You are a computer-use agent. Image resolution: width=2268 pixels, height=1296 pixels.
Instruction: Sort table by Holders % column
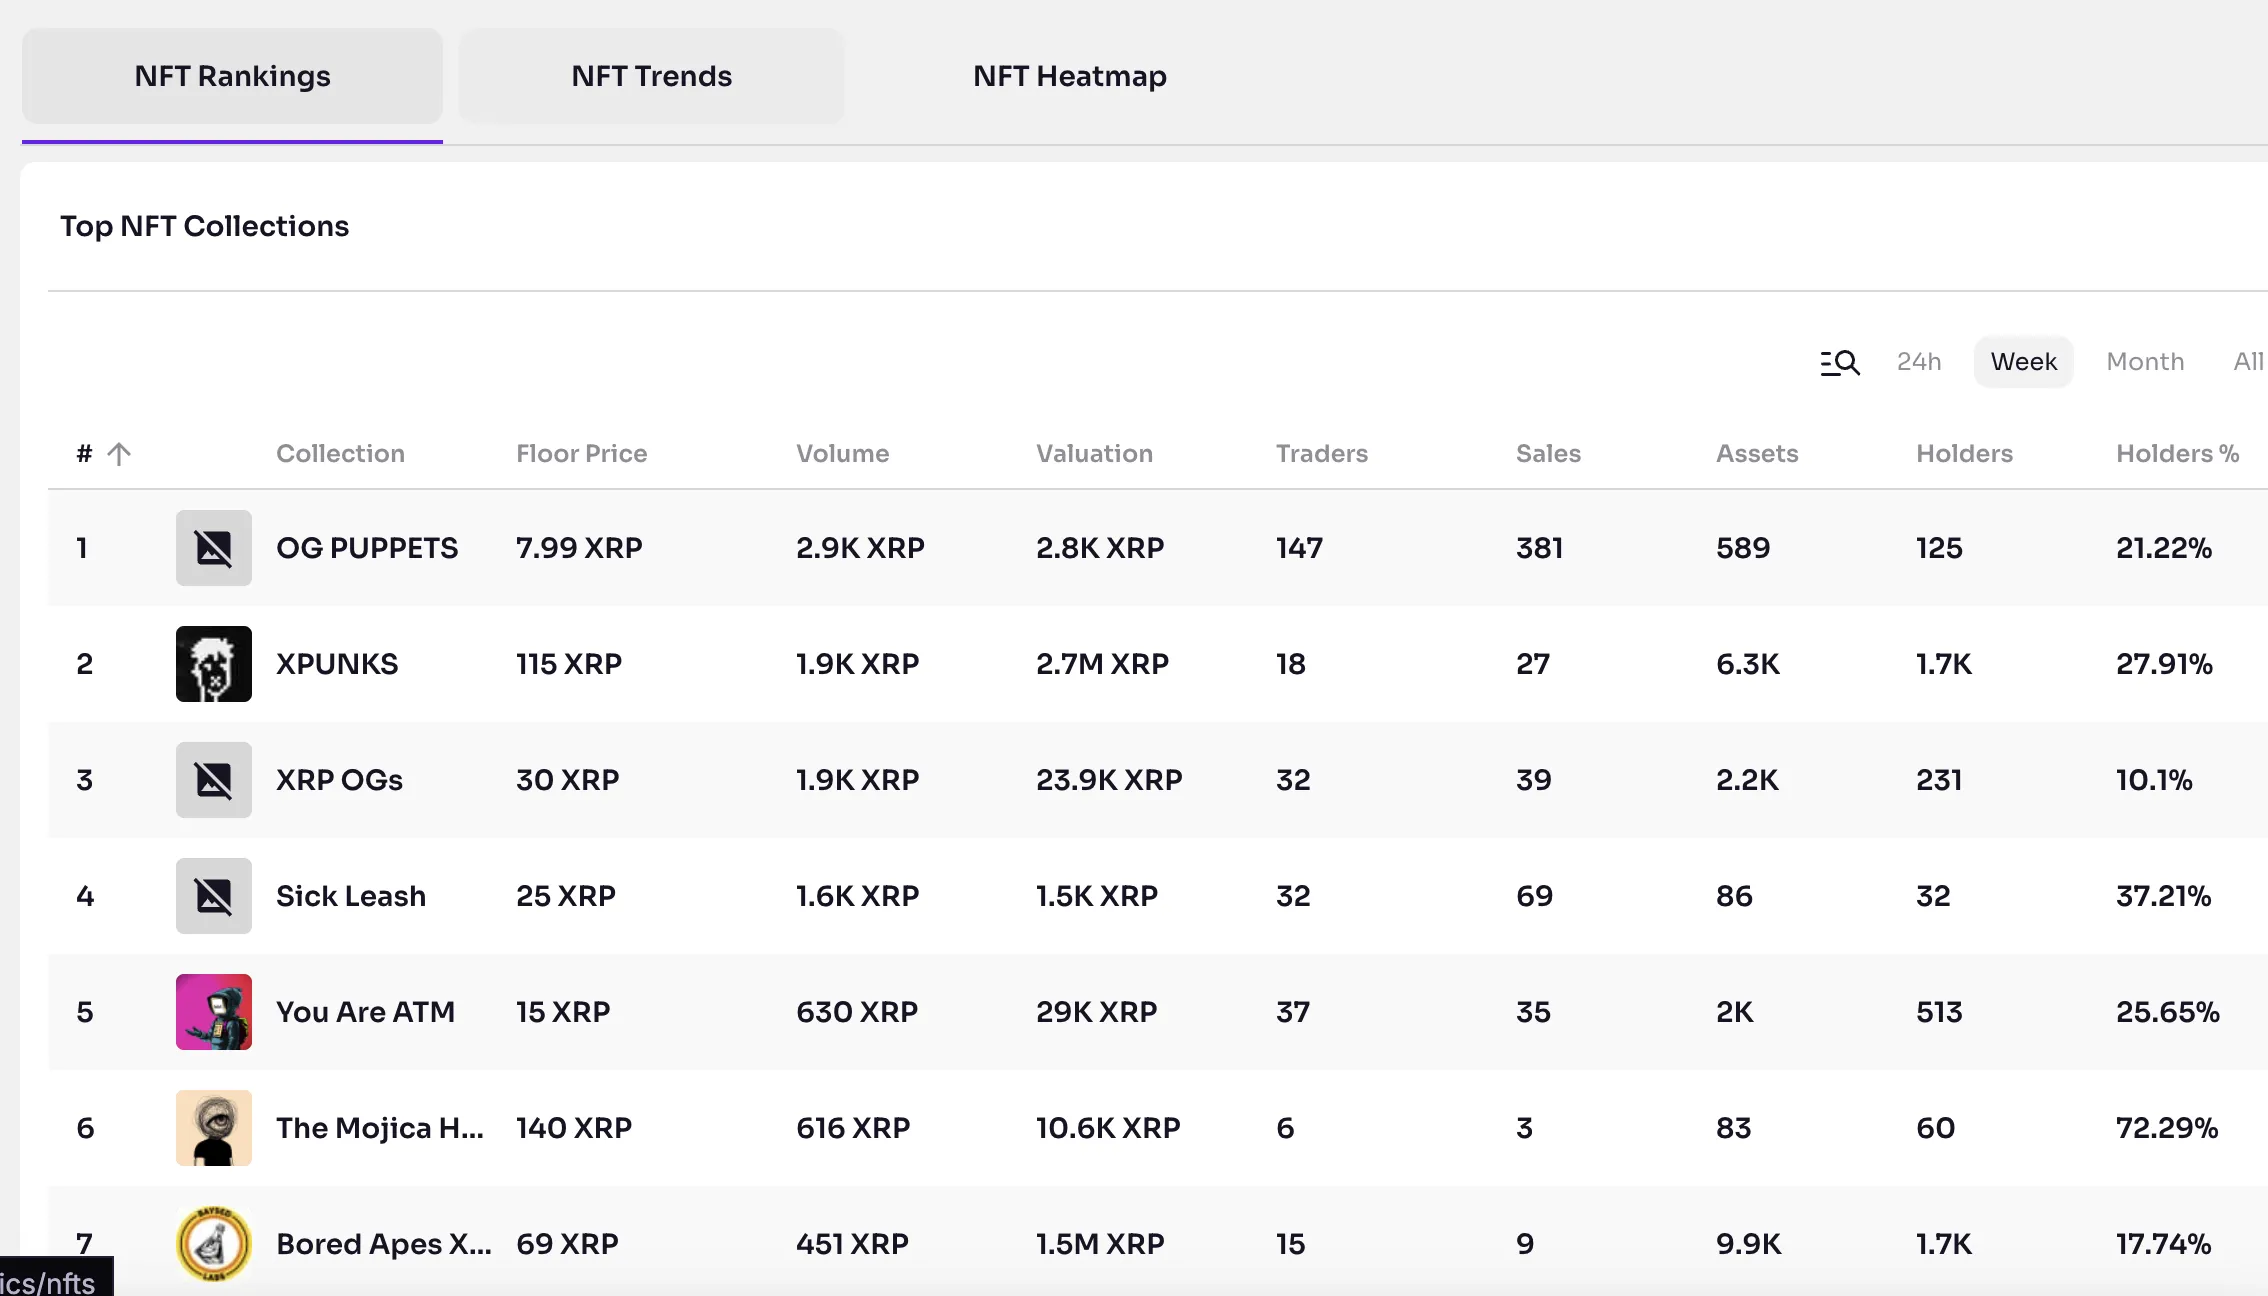pos(2177,454)
